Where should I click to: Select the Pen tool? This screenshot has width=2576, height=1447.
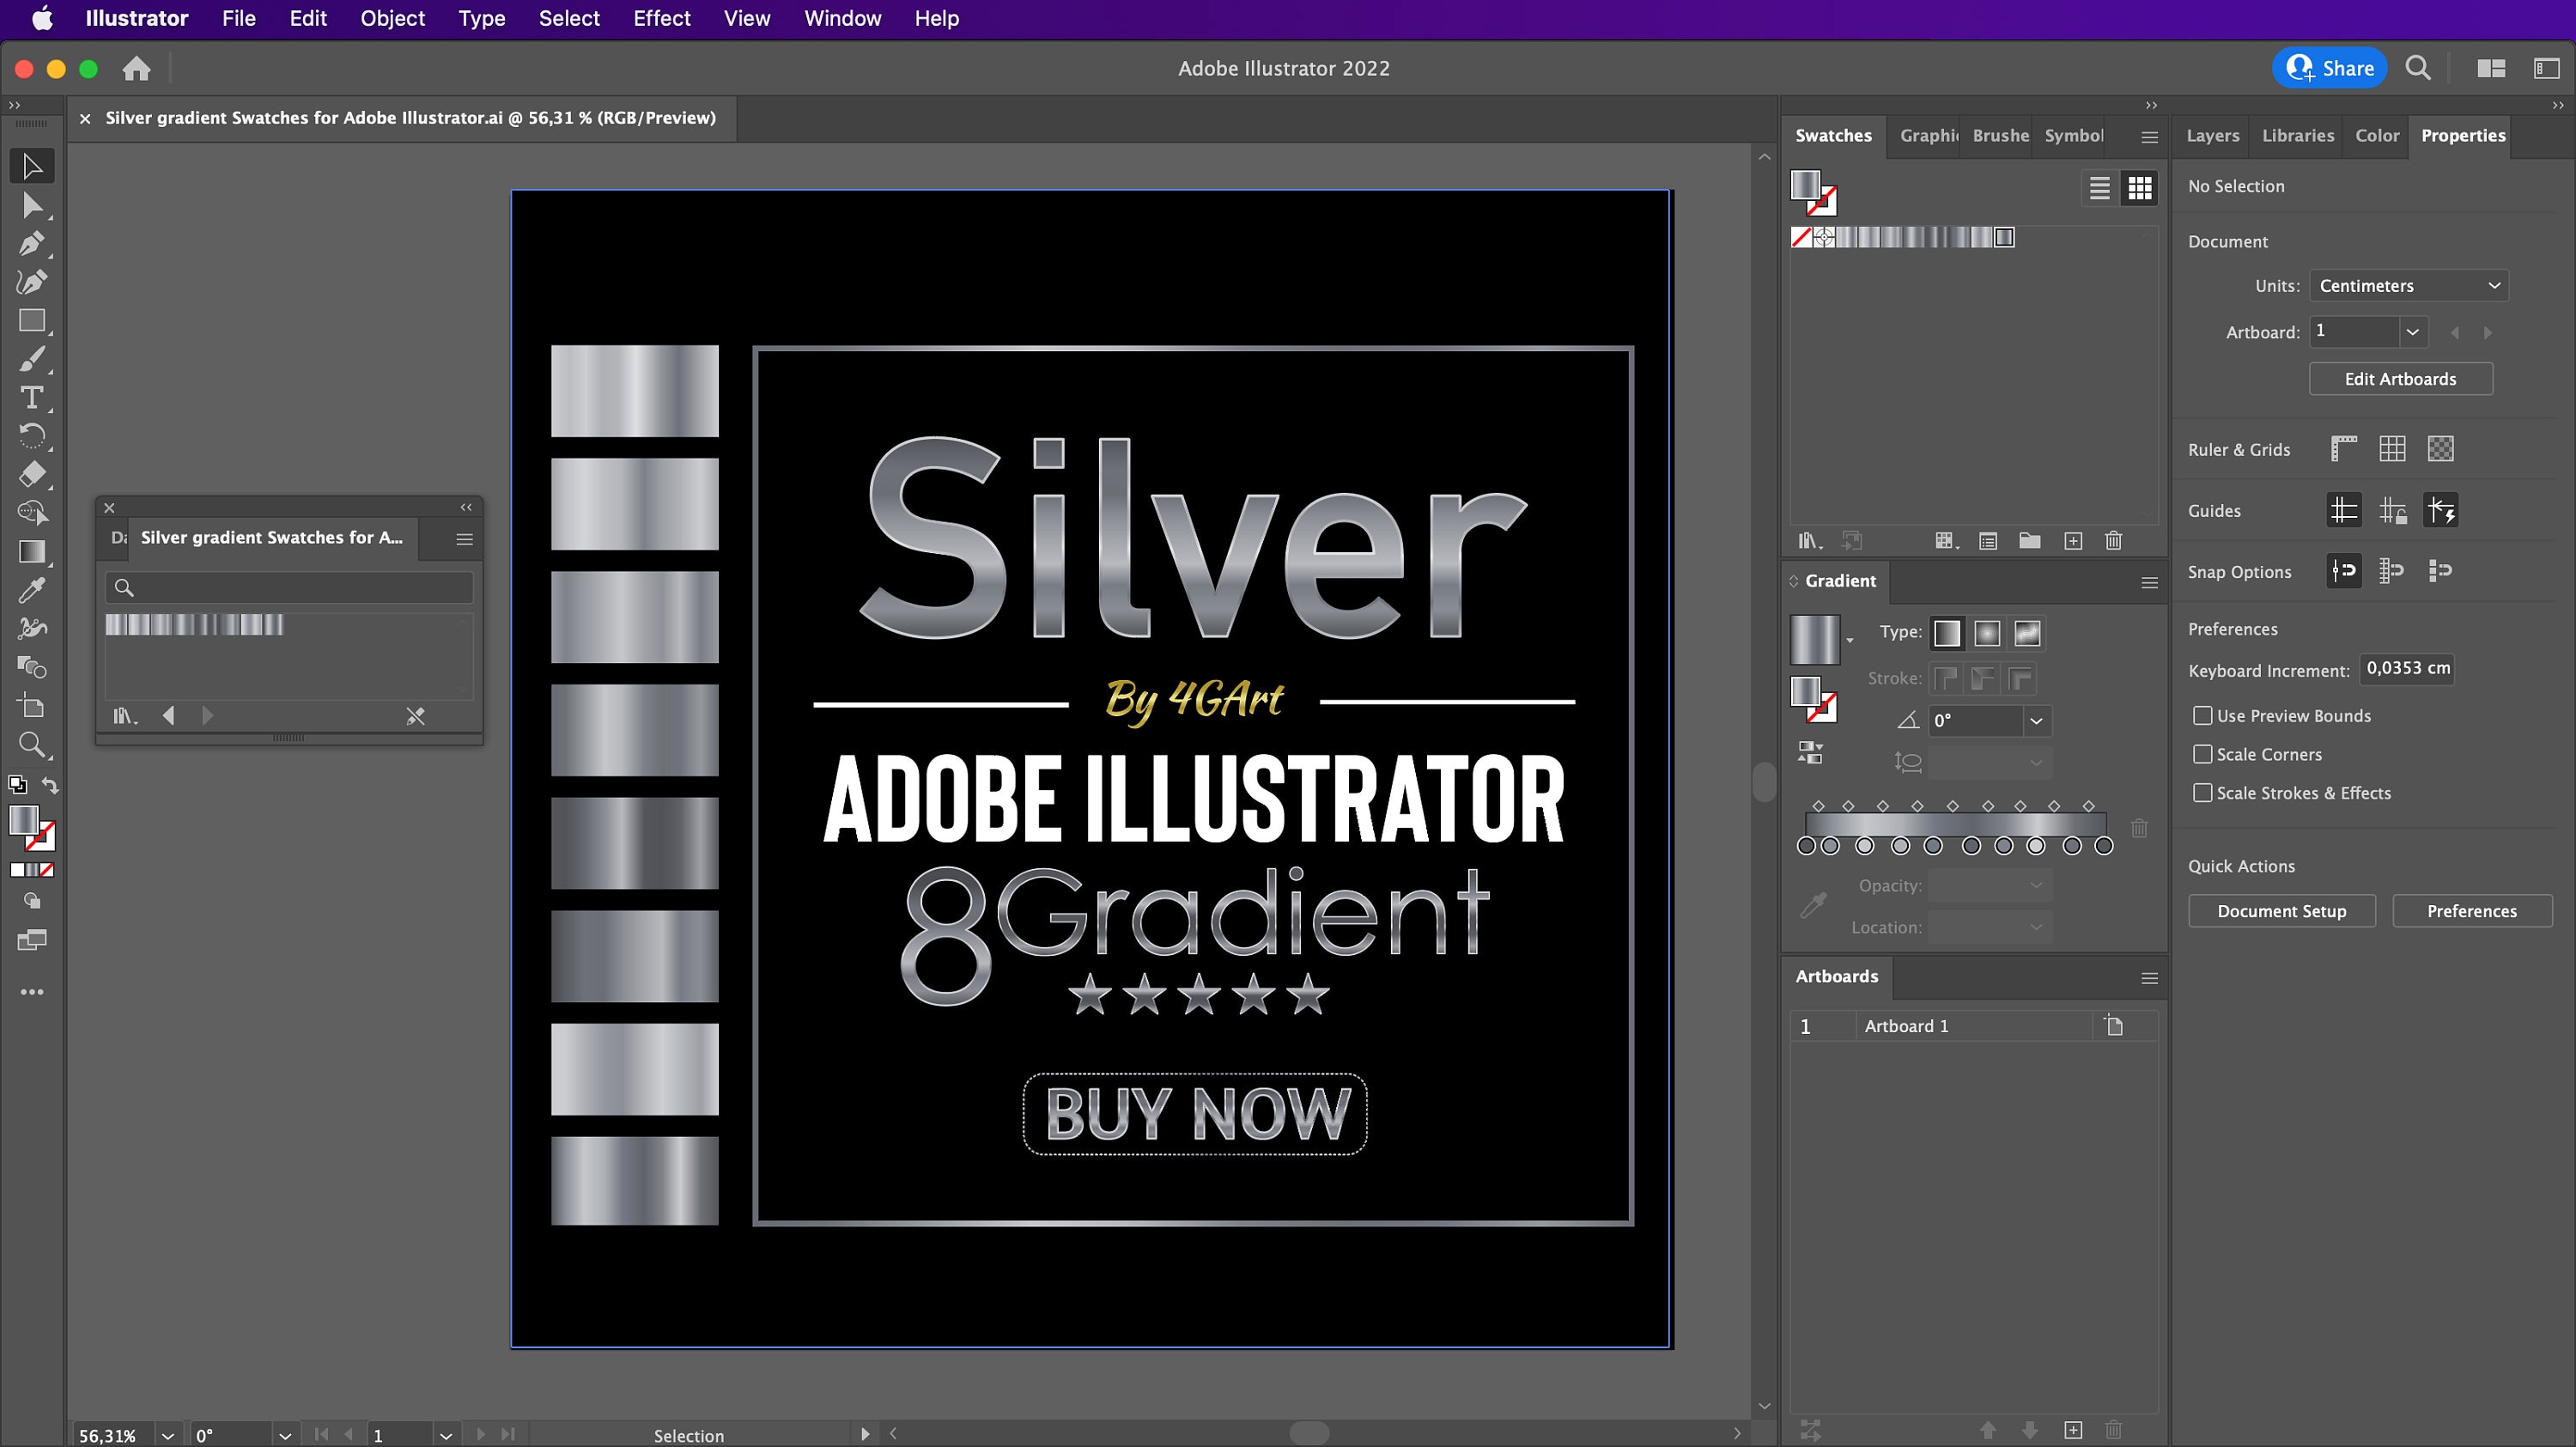point(33,243)
